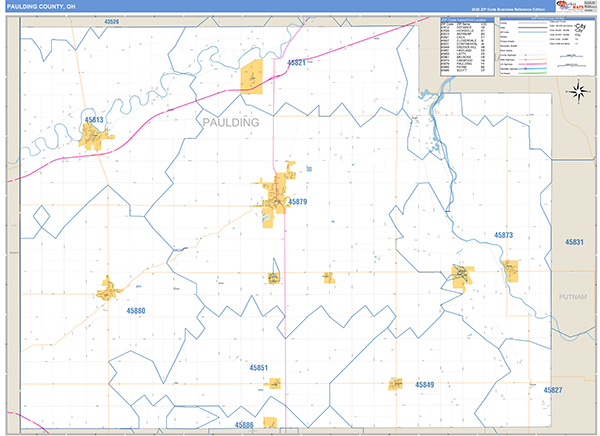Select ZIP code label 45849

point(424,385)
